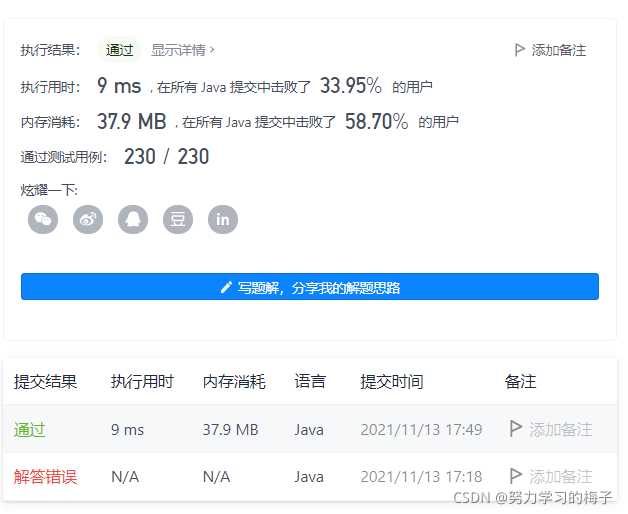Share result via Douban icon
The width and height of the screenshot is (628, 514).
178,220
